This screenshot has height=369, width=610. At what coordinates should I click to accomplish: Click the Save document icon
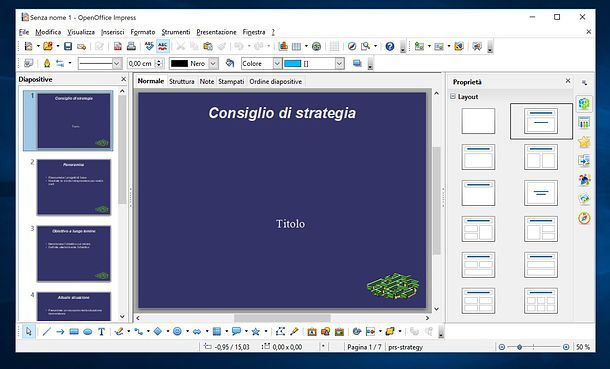point(68,46)
